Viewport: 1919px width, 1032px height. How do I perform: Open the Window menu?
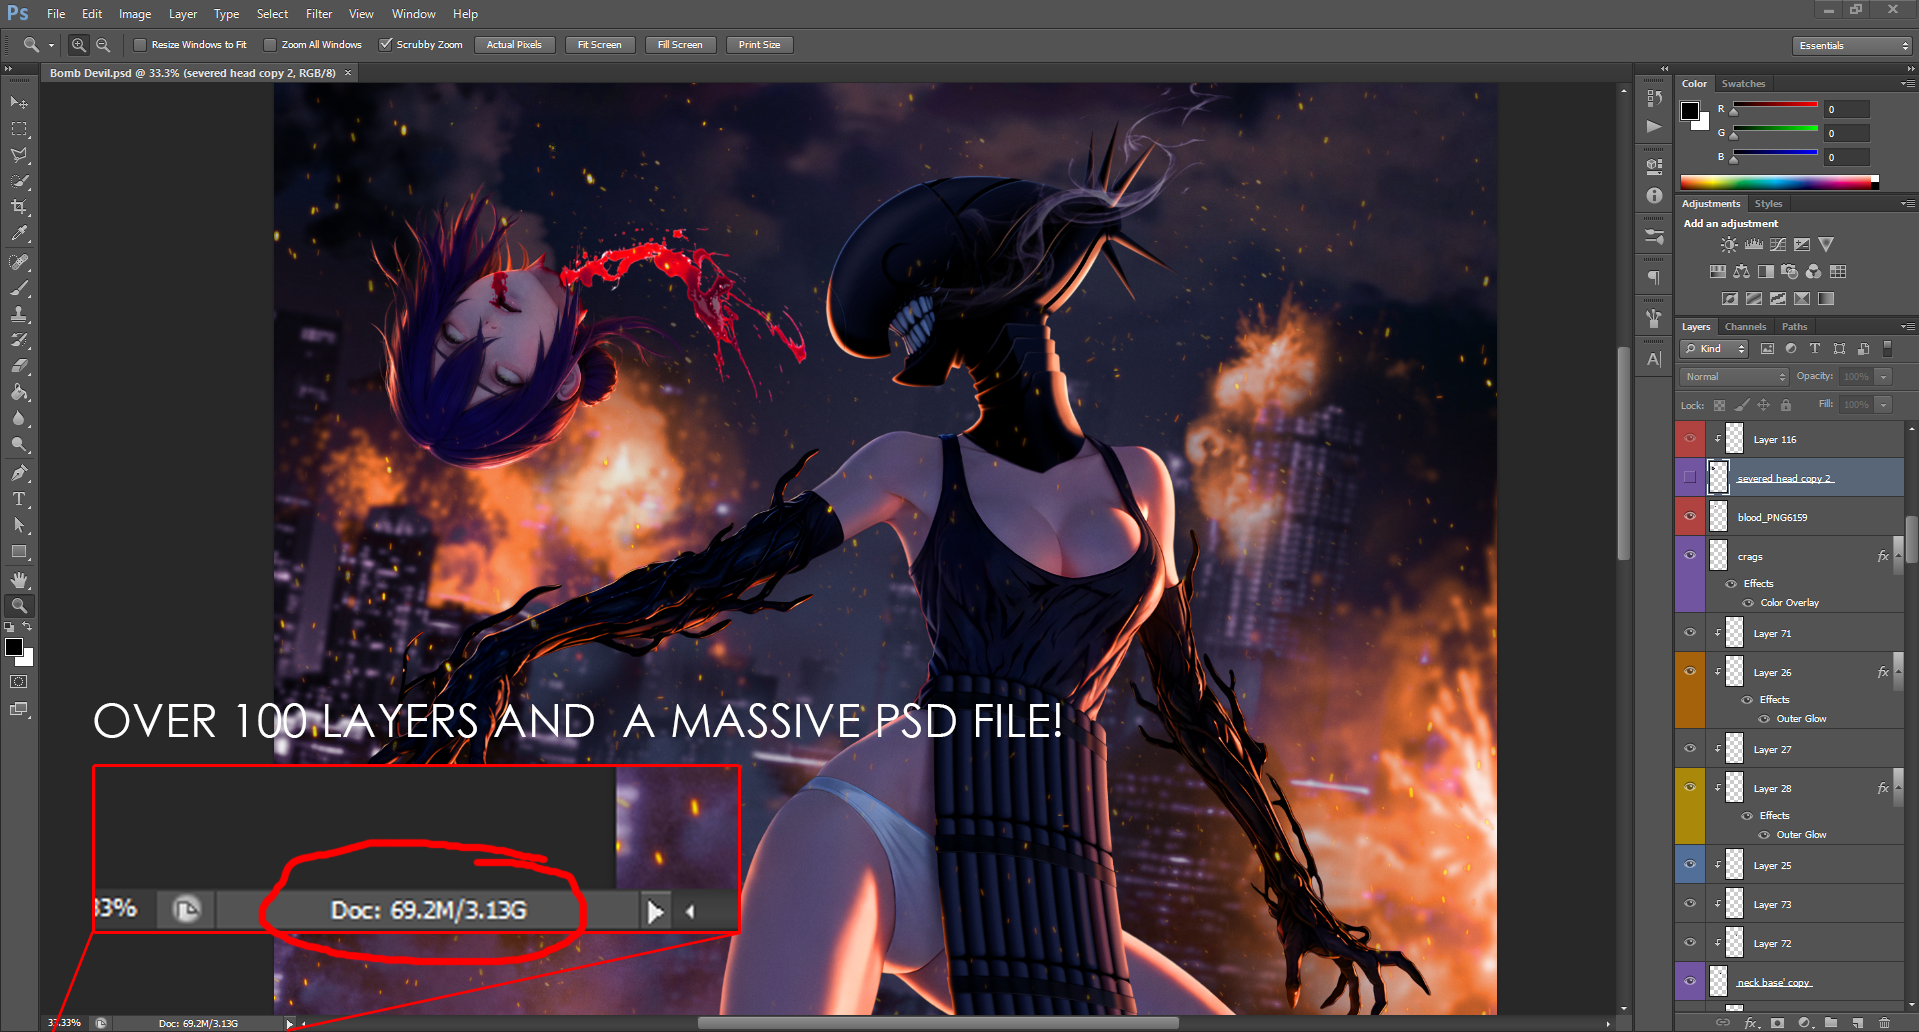[413, 14]
